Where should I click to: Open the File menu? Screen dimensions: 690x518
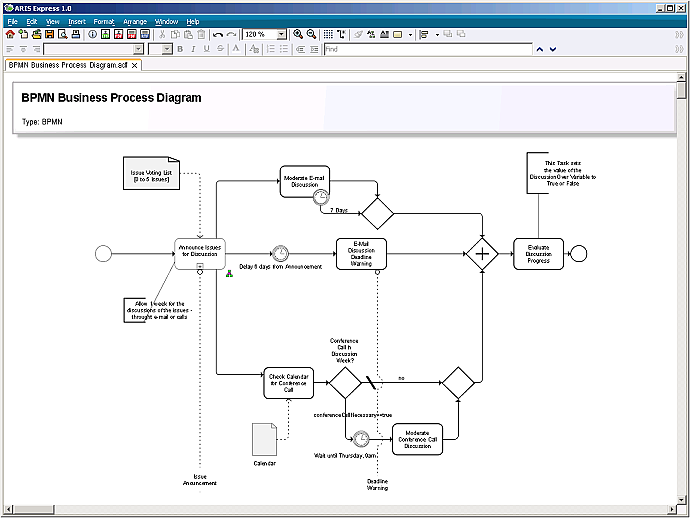(x=12, y=22)
